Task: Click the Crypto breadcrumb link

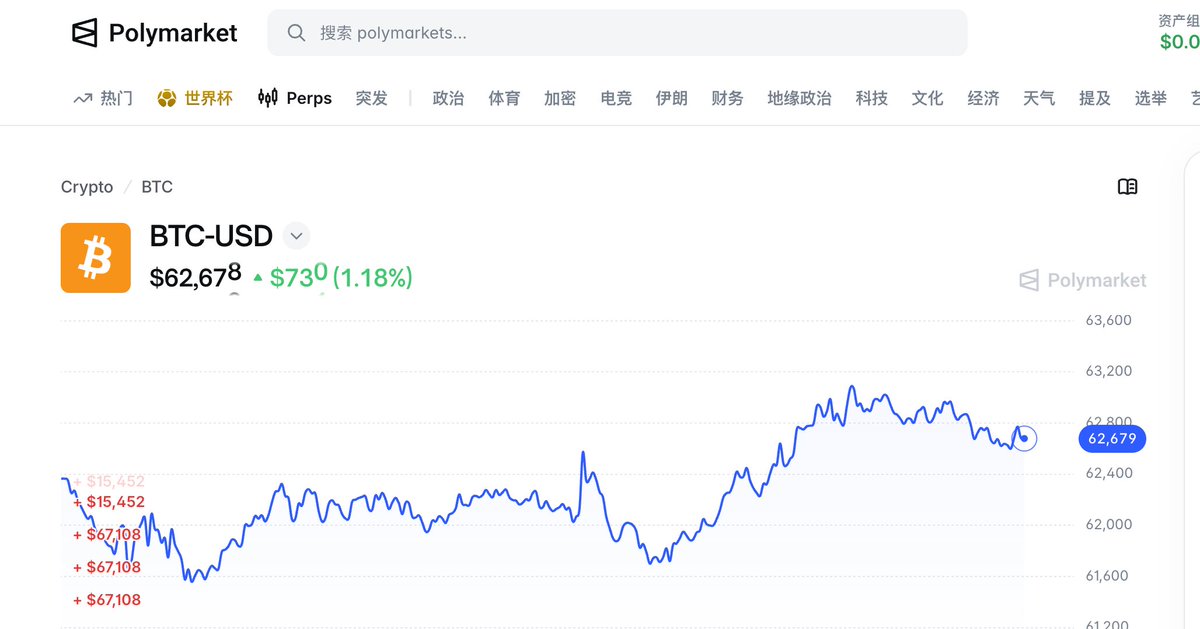Action: coord(87,187)
